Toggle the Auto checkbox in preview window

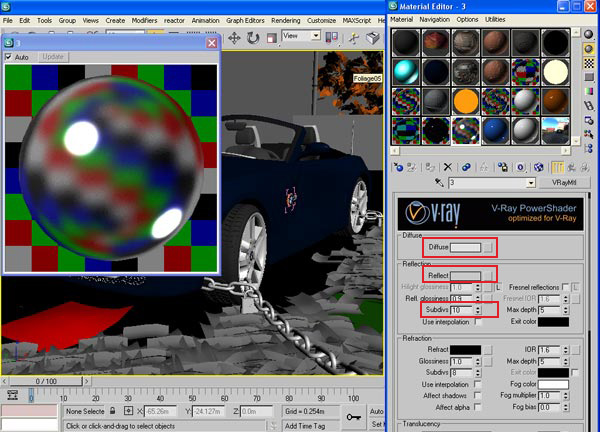tap(10, 57)
